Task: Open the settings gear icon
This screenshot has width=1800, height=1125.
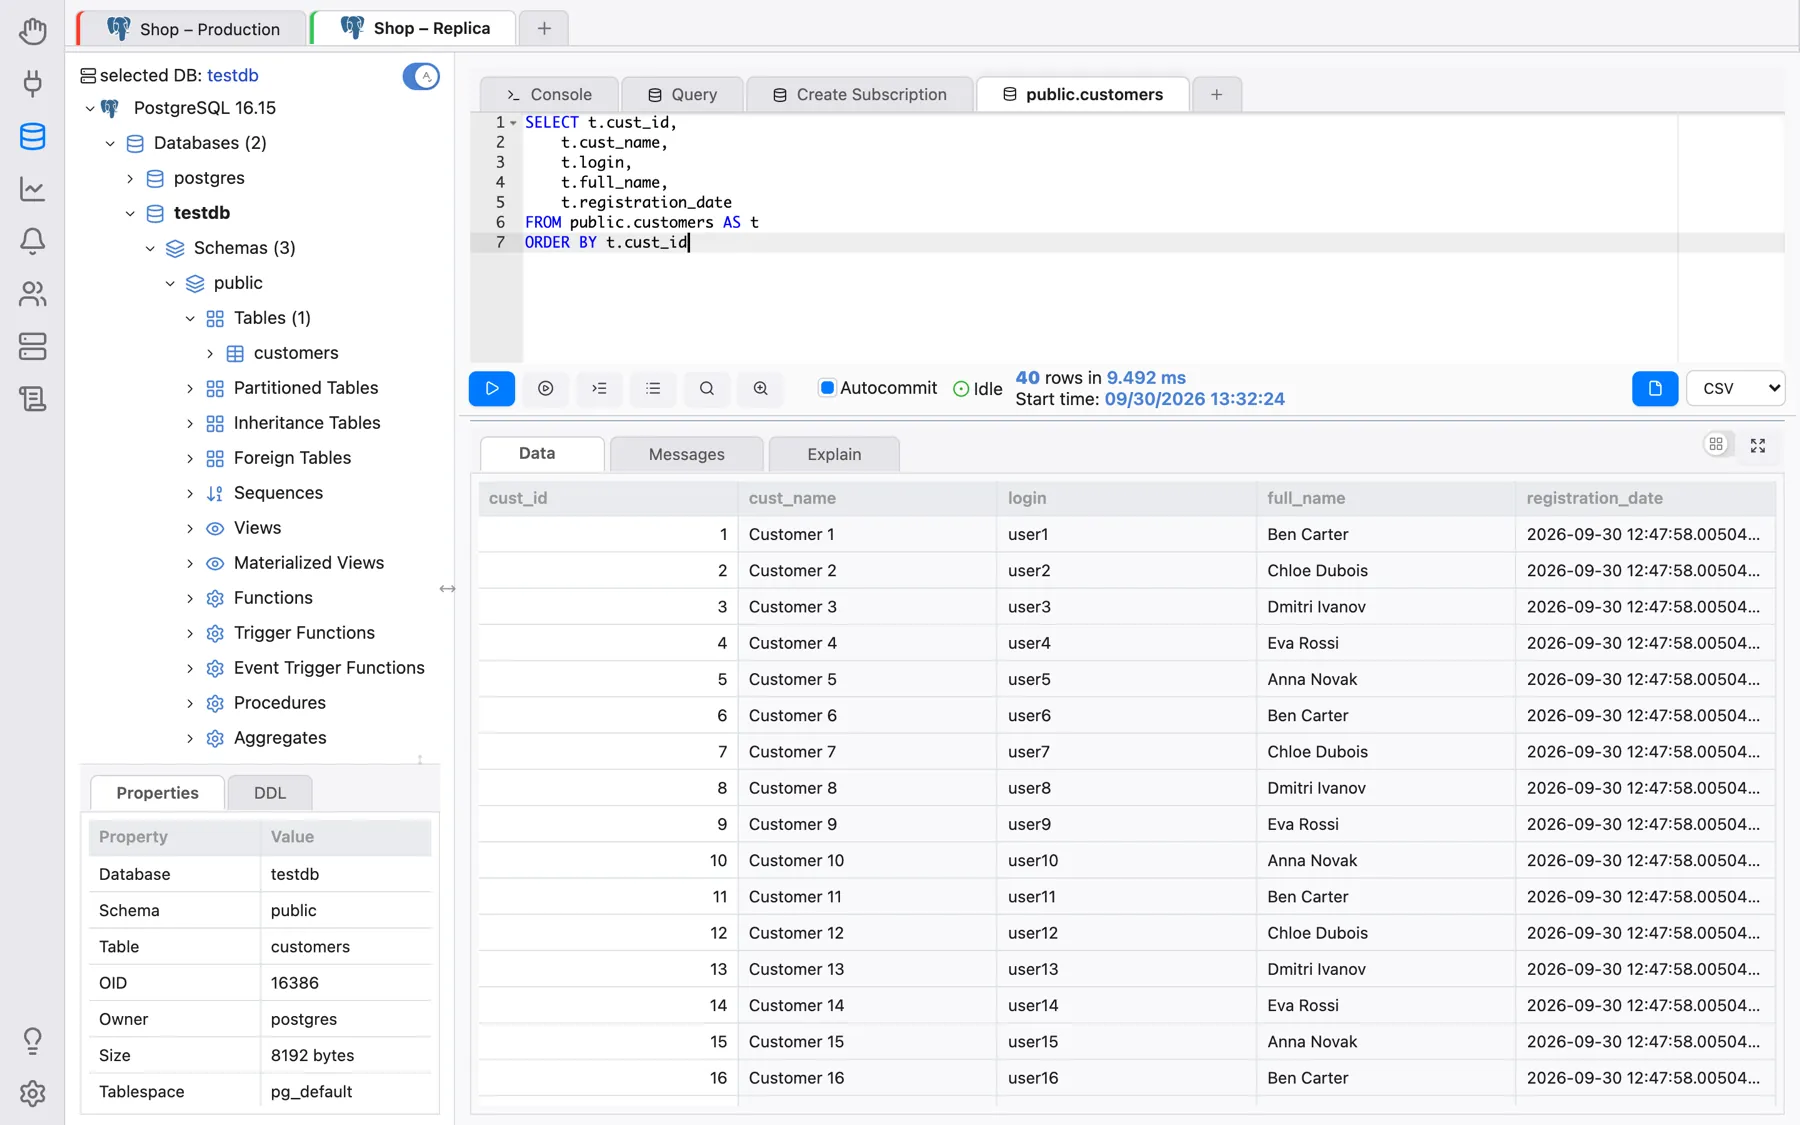Action: pos(32,1094)
